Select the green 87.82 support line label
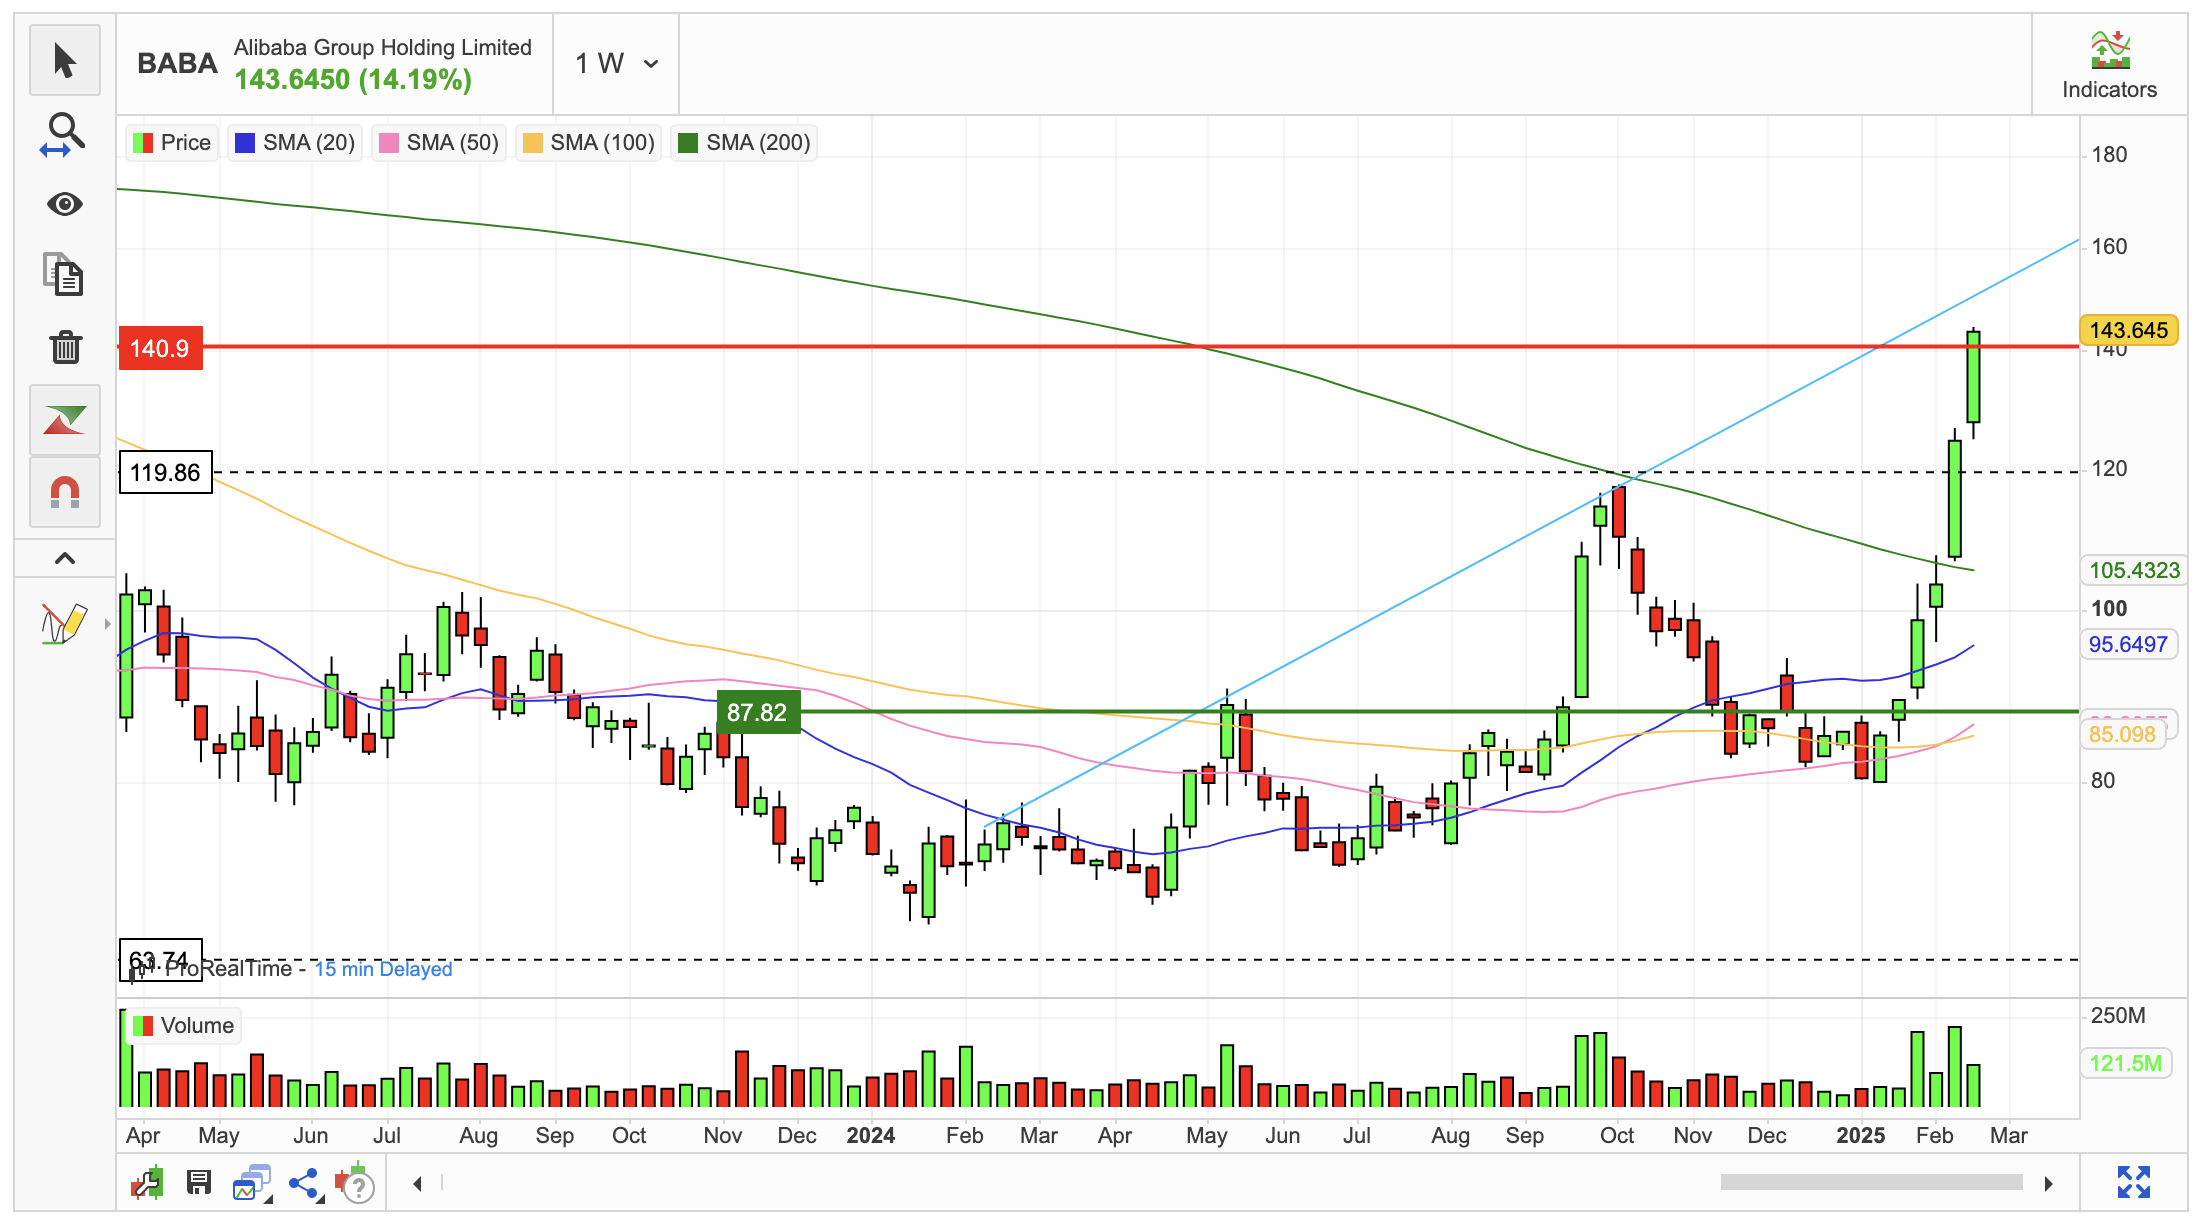 tap(758, 712)
